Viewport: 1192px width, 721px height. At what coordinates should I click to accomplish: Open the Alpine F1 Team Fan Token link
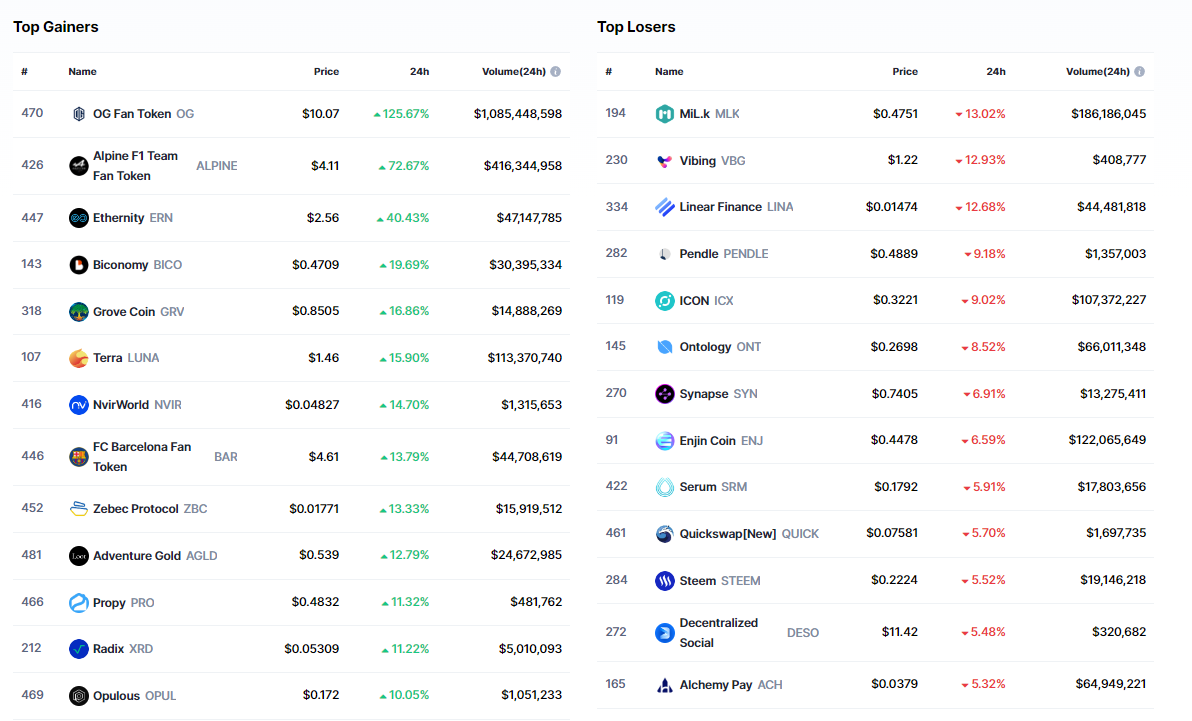(x=135, y=166)
